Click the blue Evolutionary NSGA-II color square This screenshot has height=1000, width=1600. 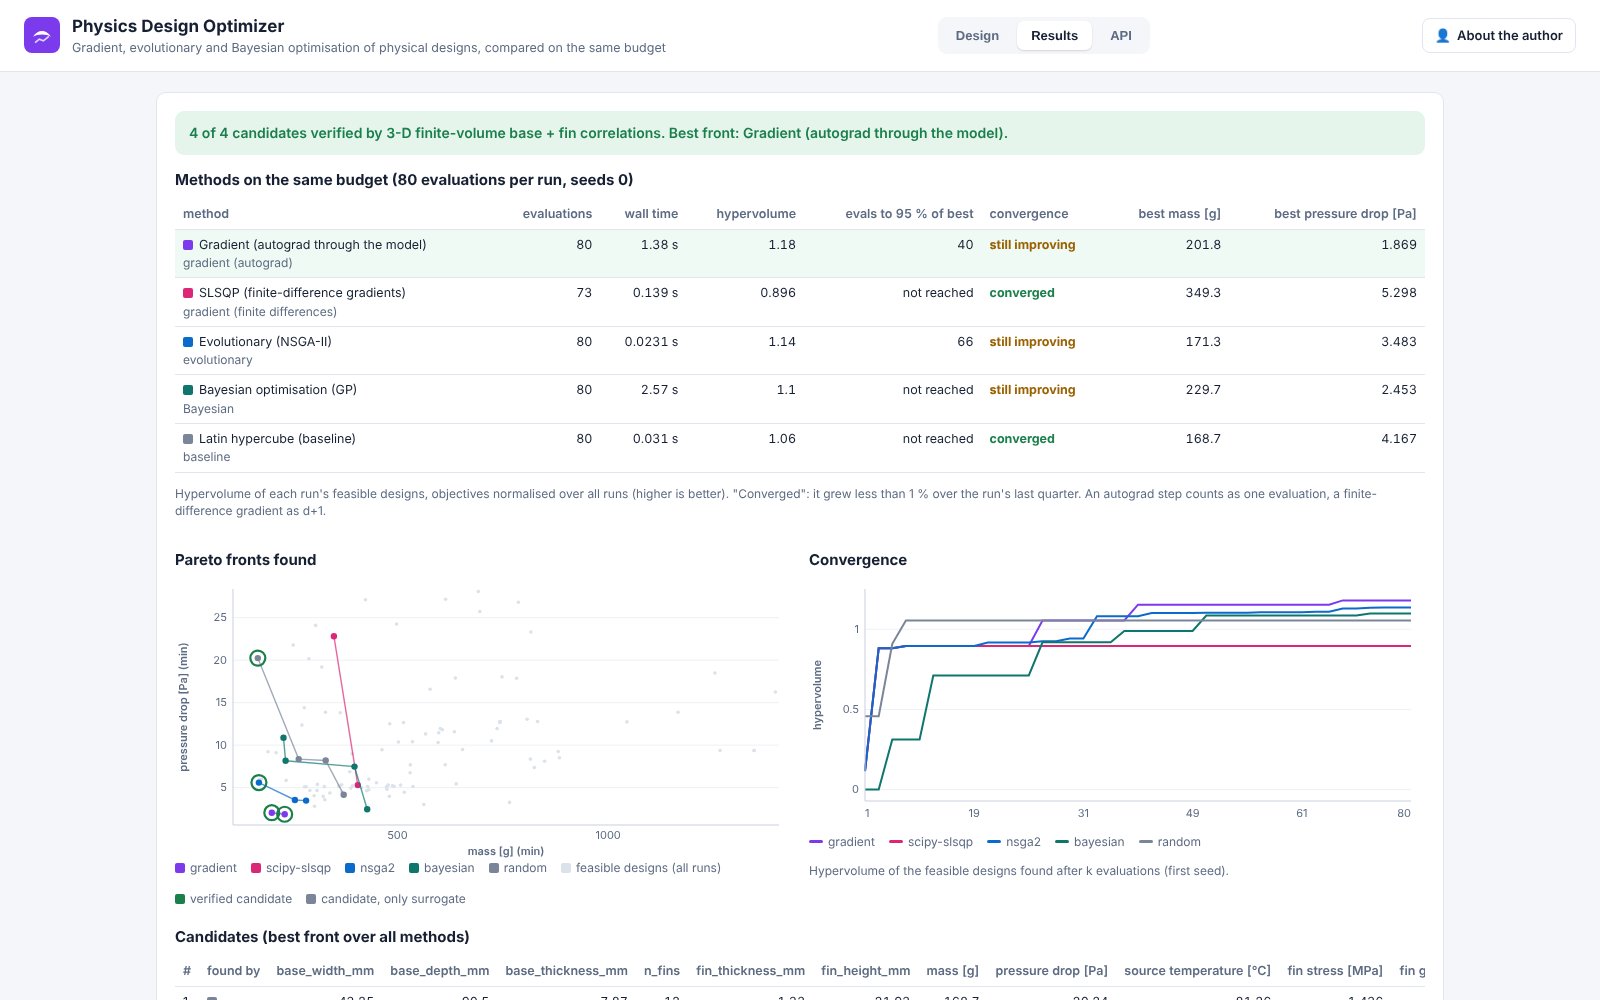[188, 342]
